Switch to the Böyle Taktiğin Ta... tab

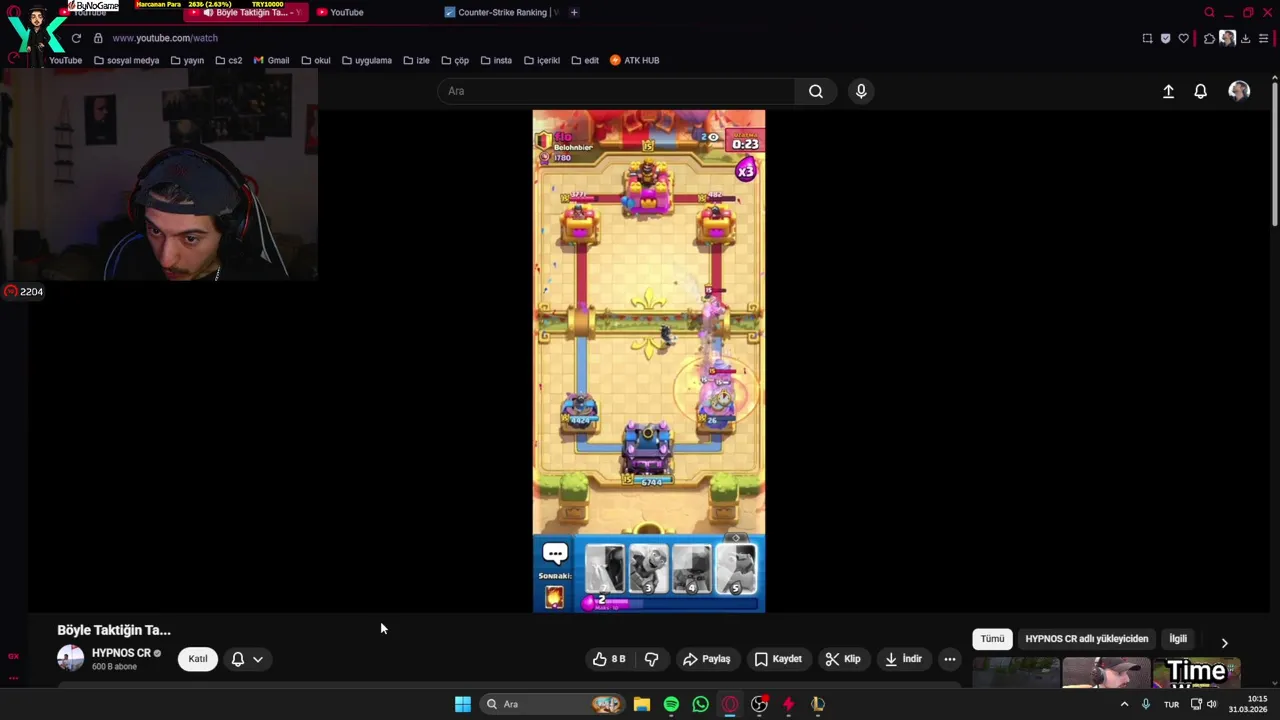click(246, 12)
